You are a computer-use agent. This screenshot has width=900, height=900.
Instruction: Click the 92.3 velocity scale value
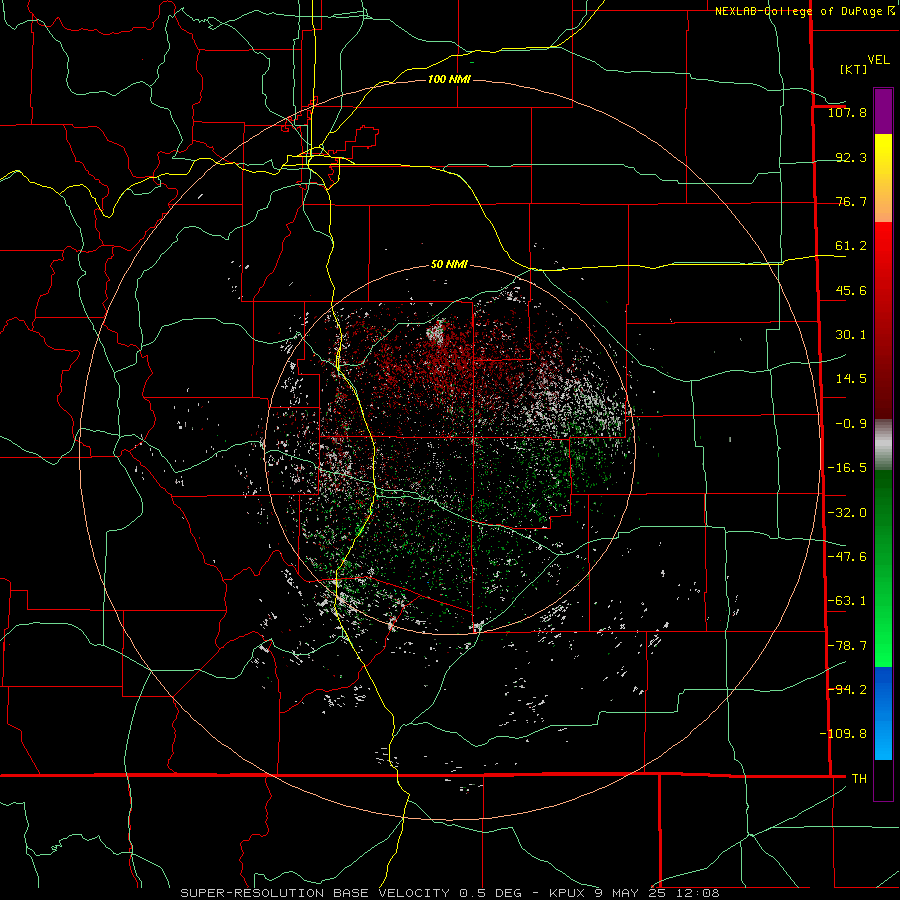[x=851, y=157]
